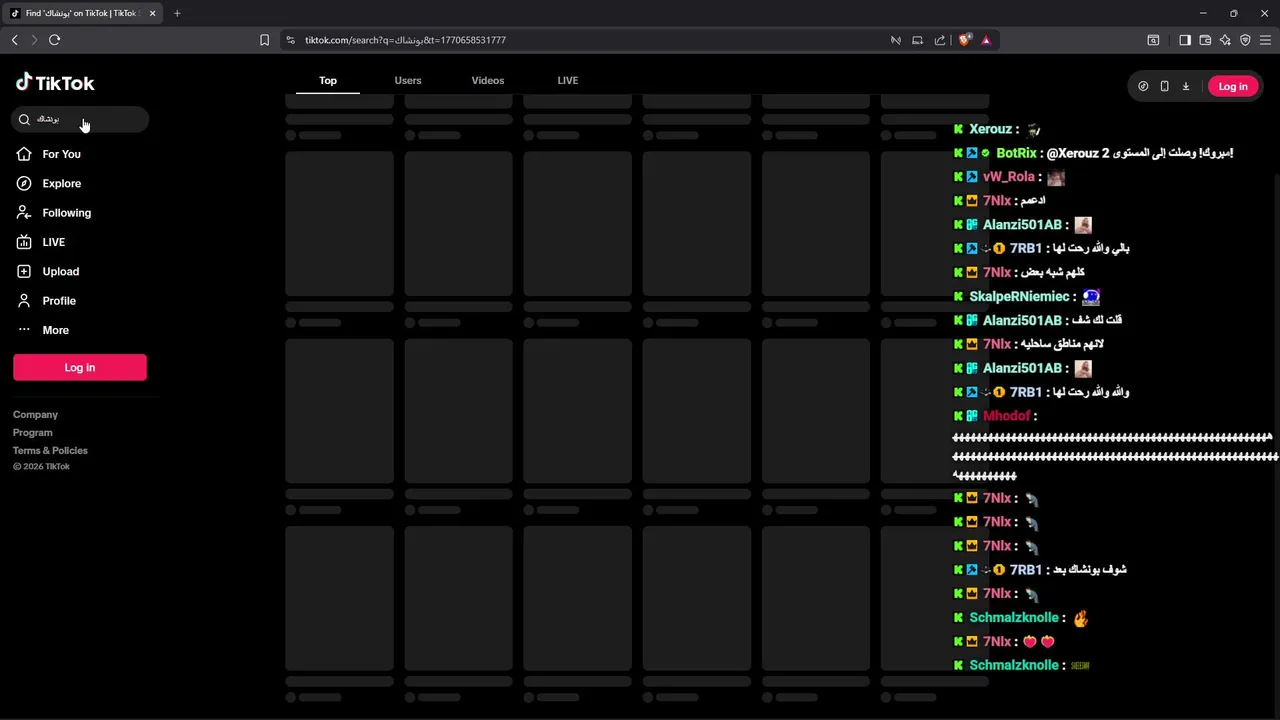
Task: Share this page via the share icon
Action: click(x=940, y=40)
